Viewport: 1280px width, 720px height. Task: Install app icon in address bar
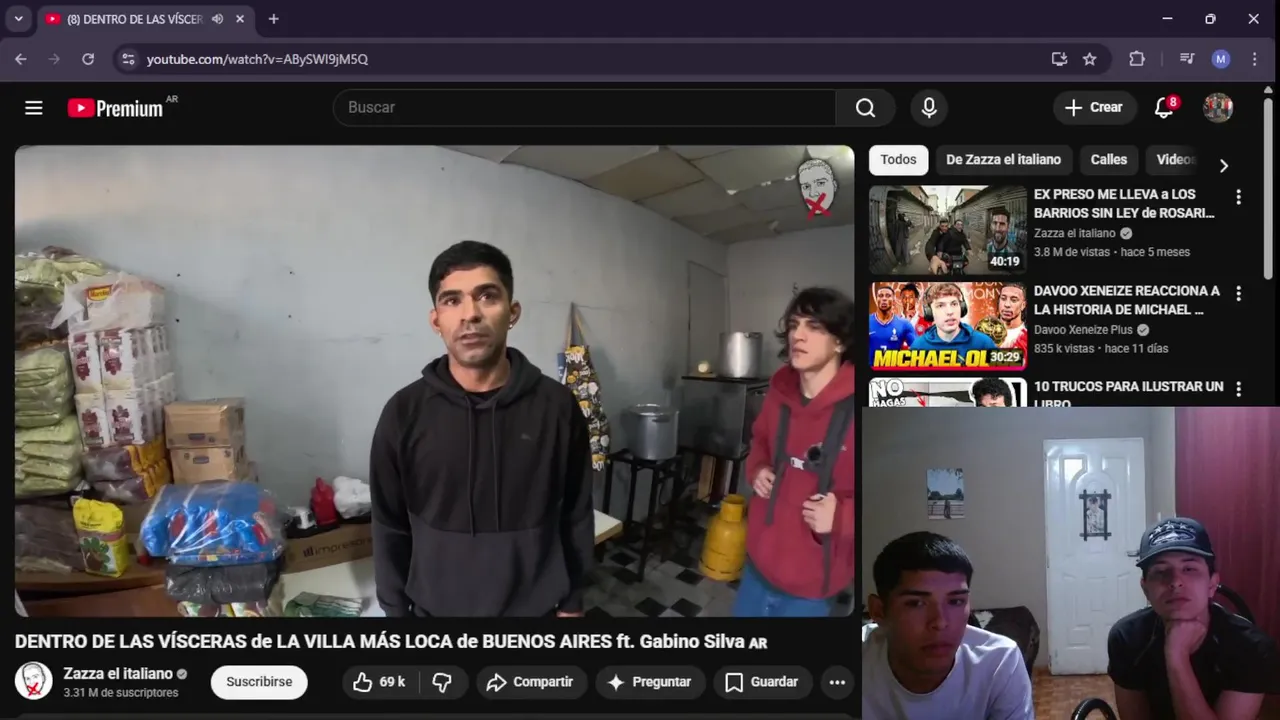coord(1060,59)
